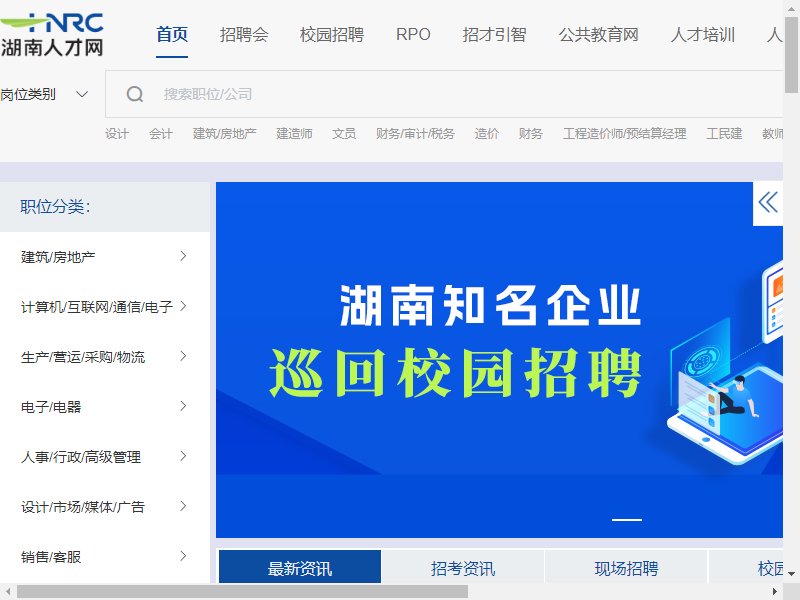Expand the 电子/电器 category
This screenshot has width=800, height=600.
pyautogui.click(x=104, y=407)
